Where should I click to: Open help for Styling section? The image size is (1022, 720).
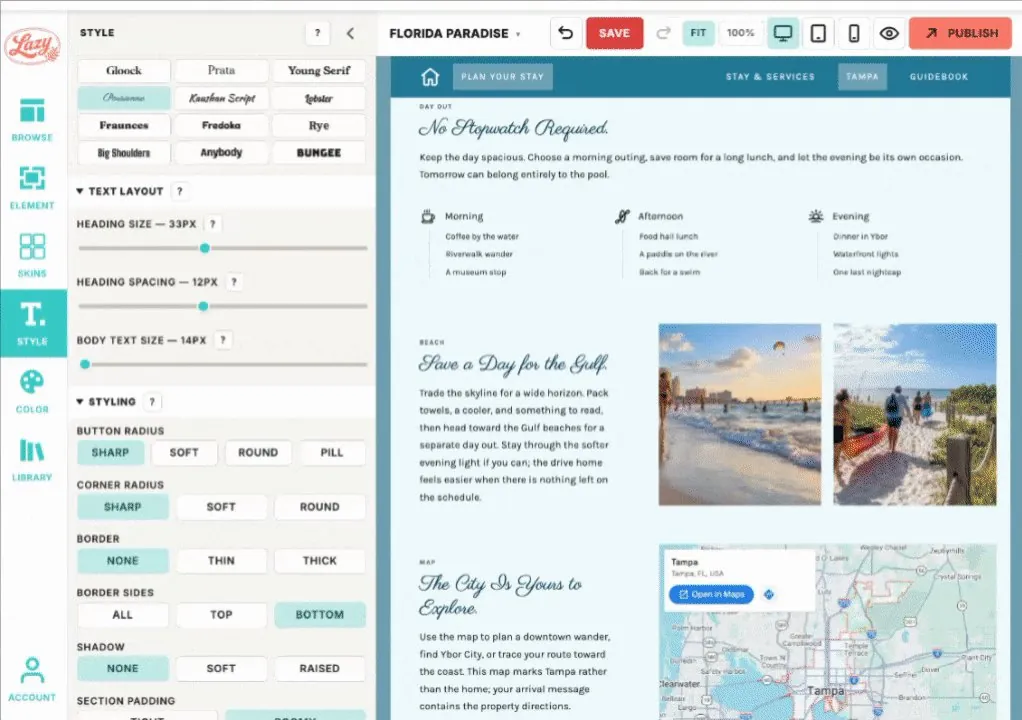153,401
